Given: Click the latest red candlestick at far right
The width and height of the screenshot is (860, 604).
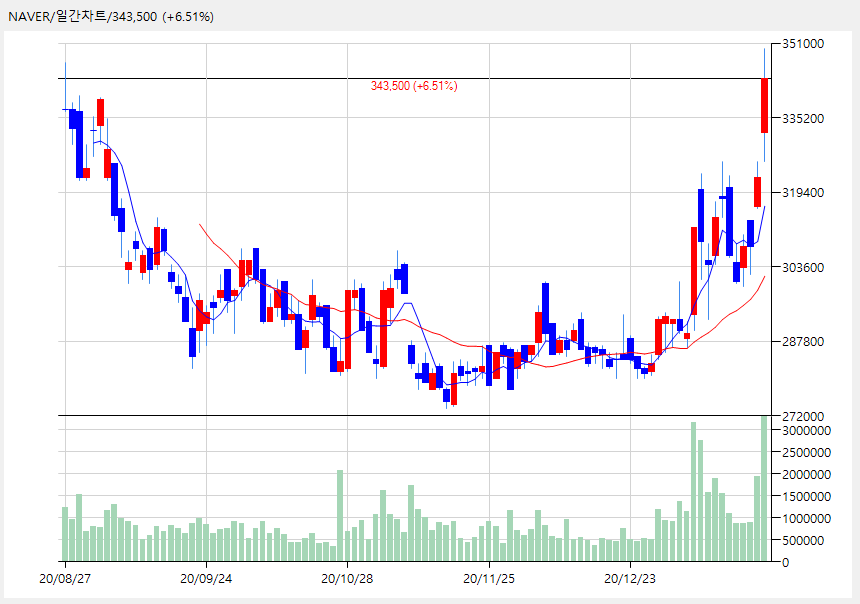Looking at the screenshot, I should (x=765, y=105).
